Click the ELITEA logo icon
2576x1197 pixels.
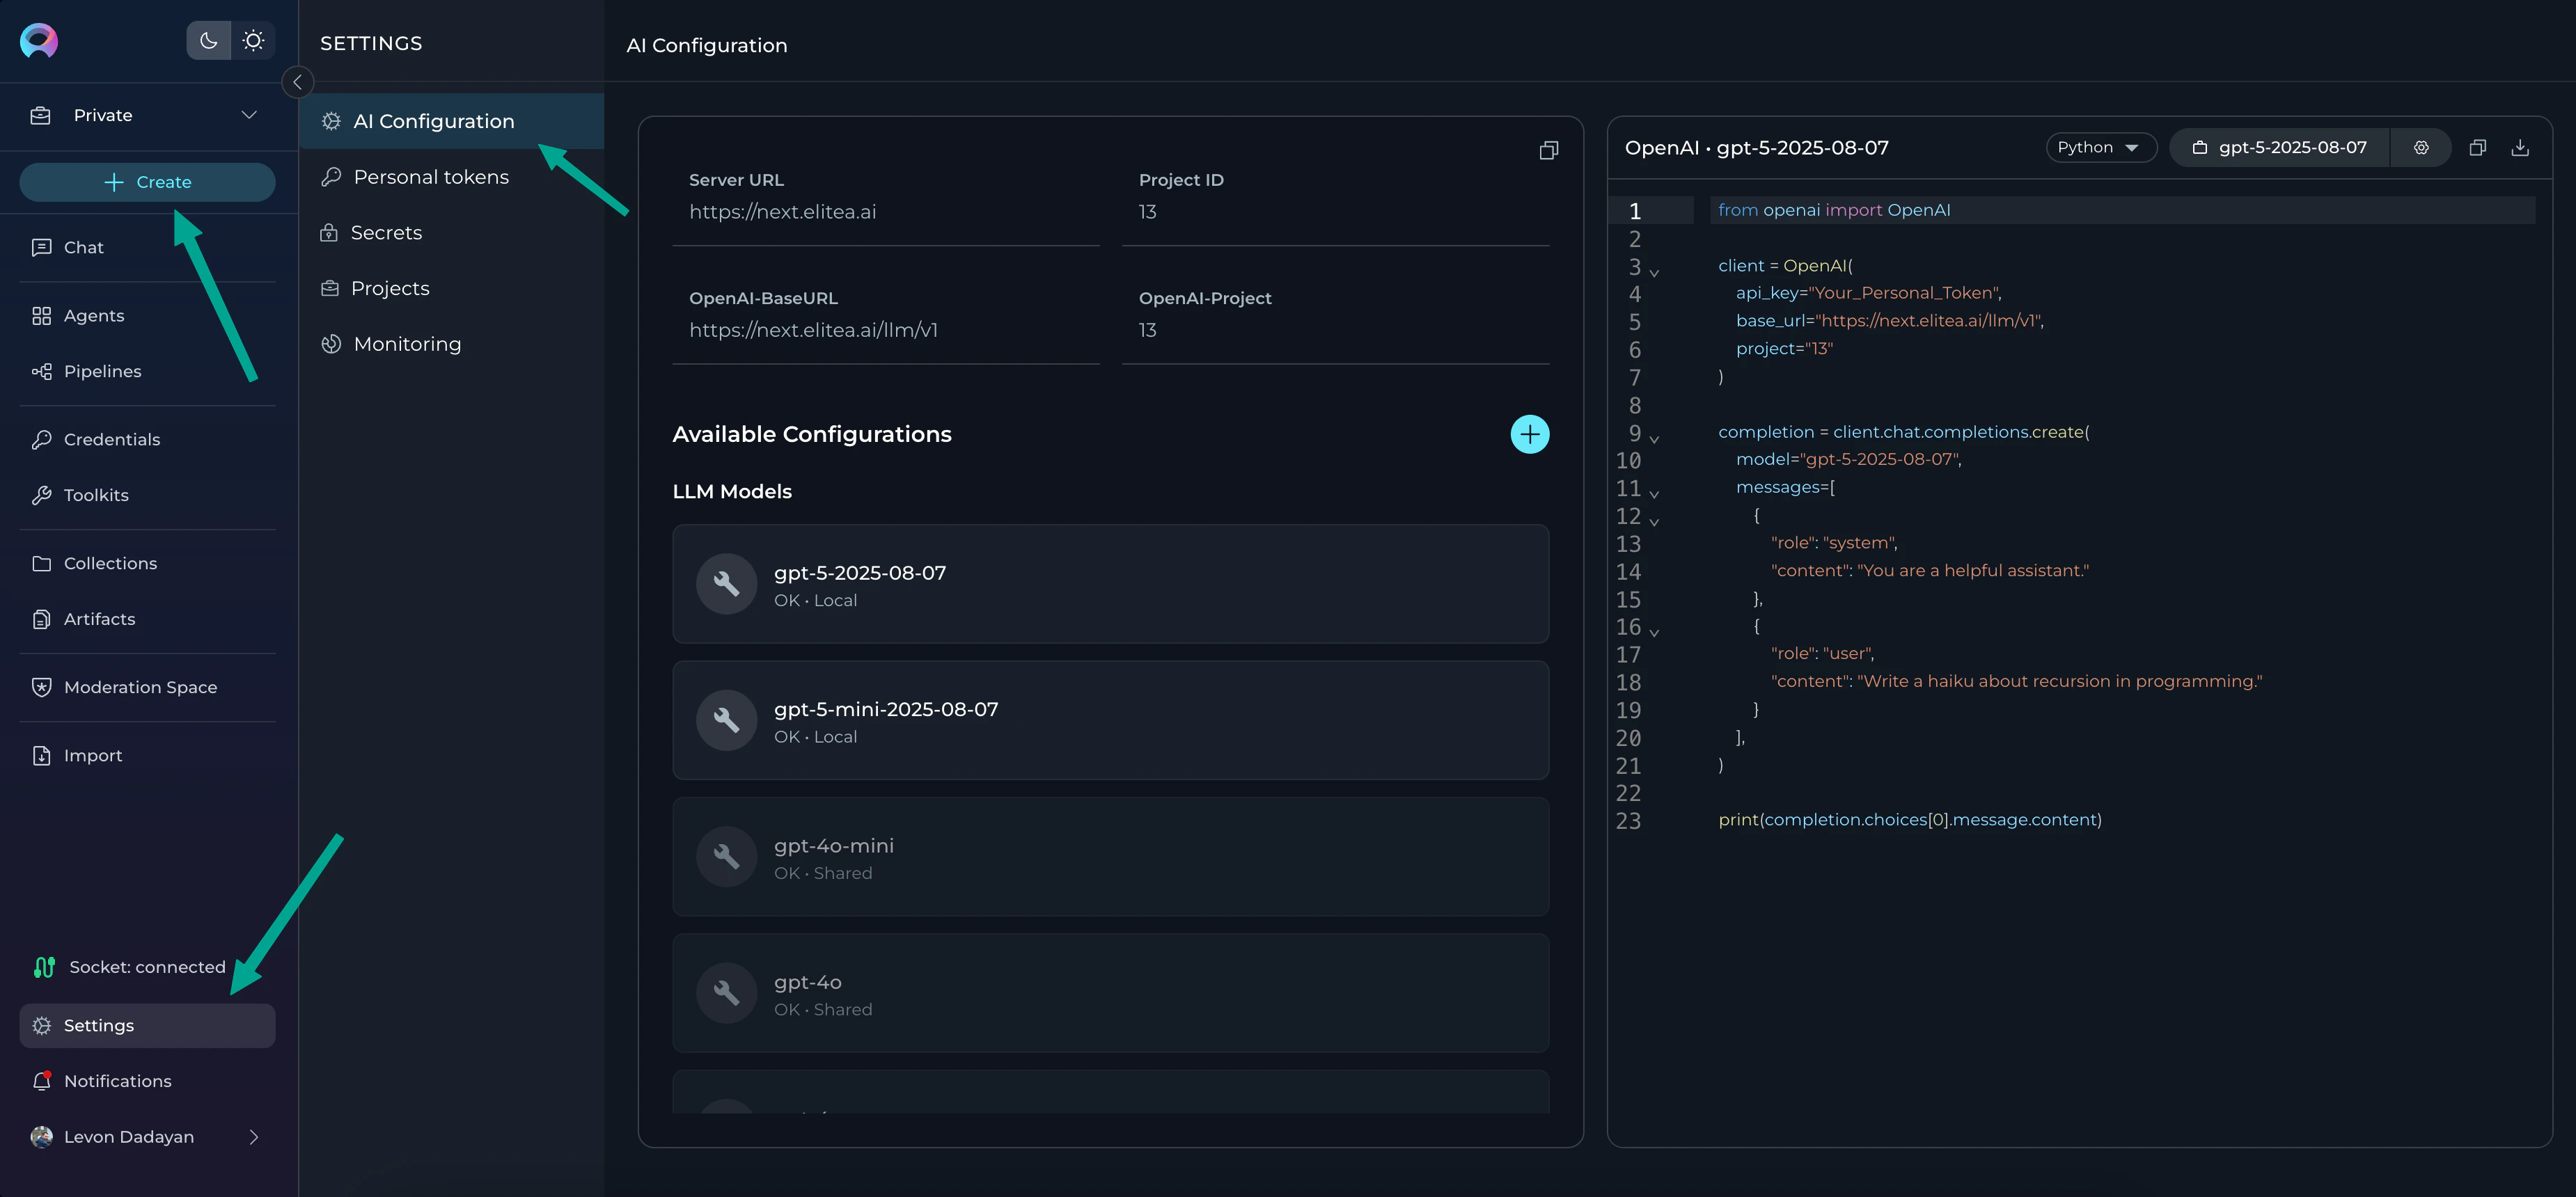pyautogui.click(x=39, y=41)
